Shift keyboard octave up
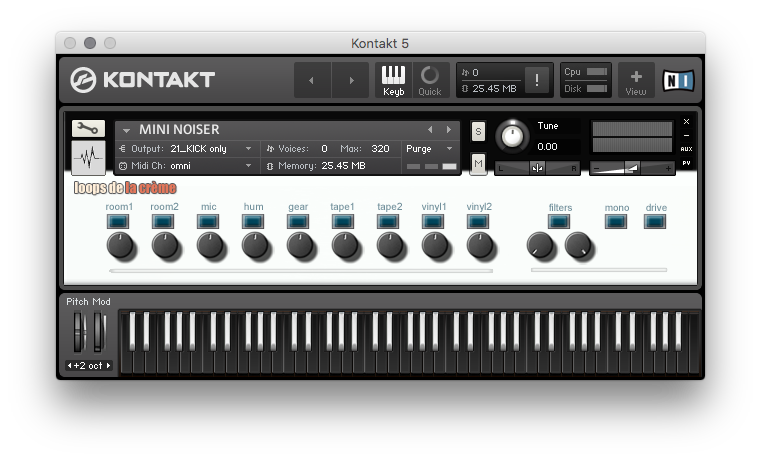This screenshot has height=460, width=761. click(108, 365)
